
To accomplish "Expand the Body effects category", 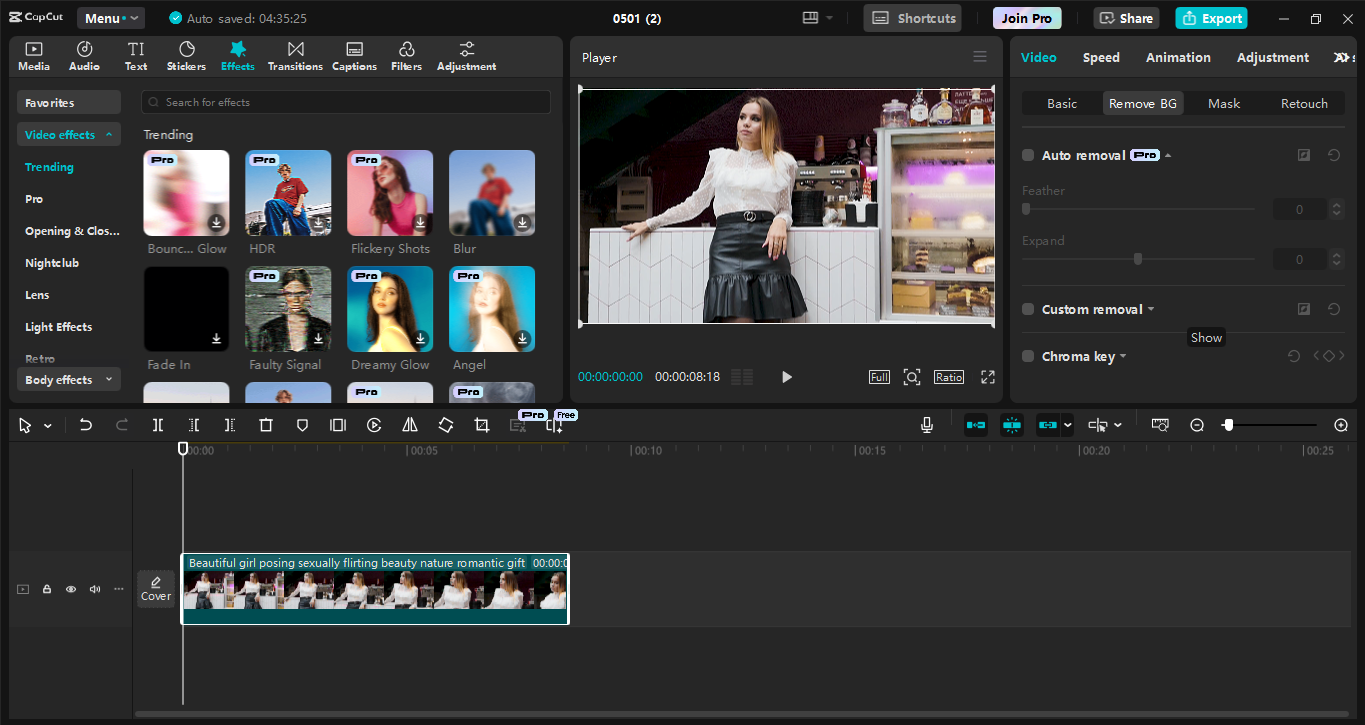I will pyautogui.click(x=68, y=379).
